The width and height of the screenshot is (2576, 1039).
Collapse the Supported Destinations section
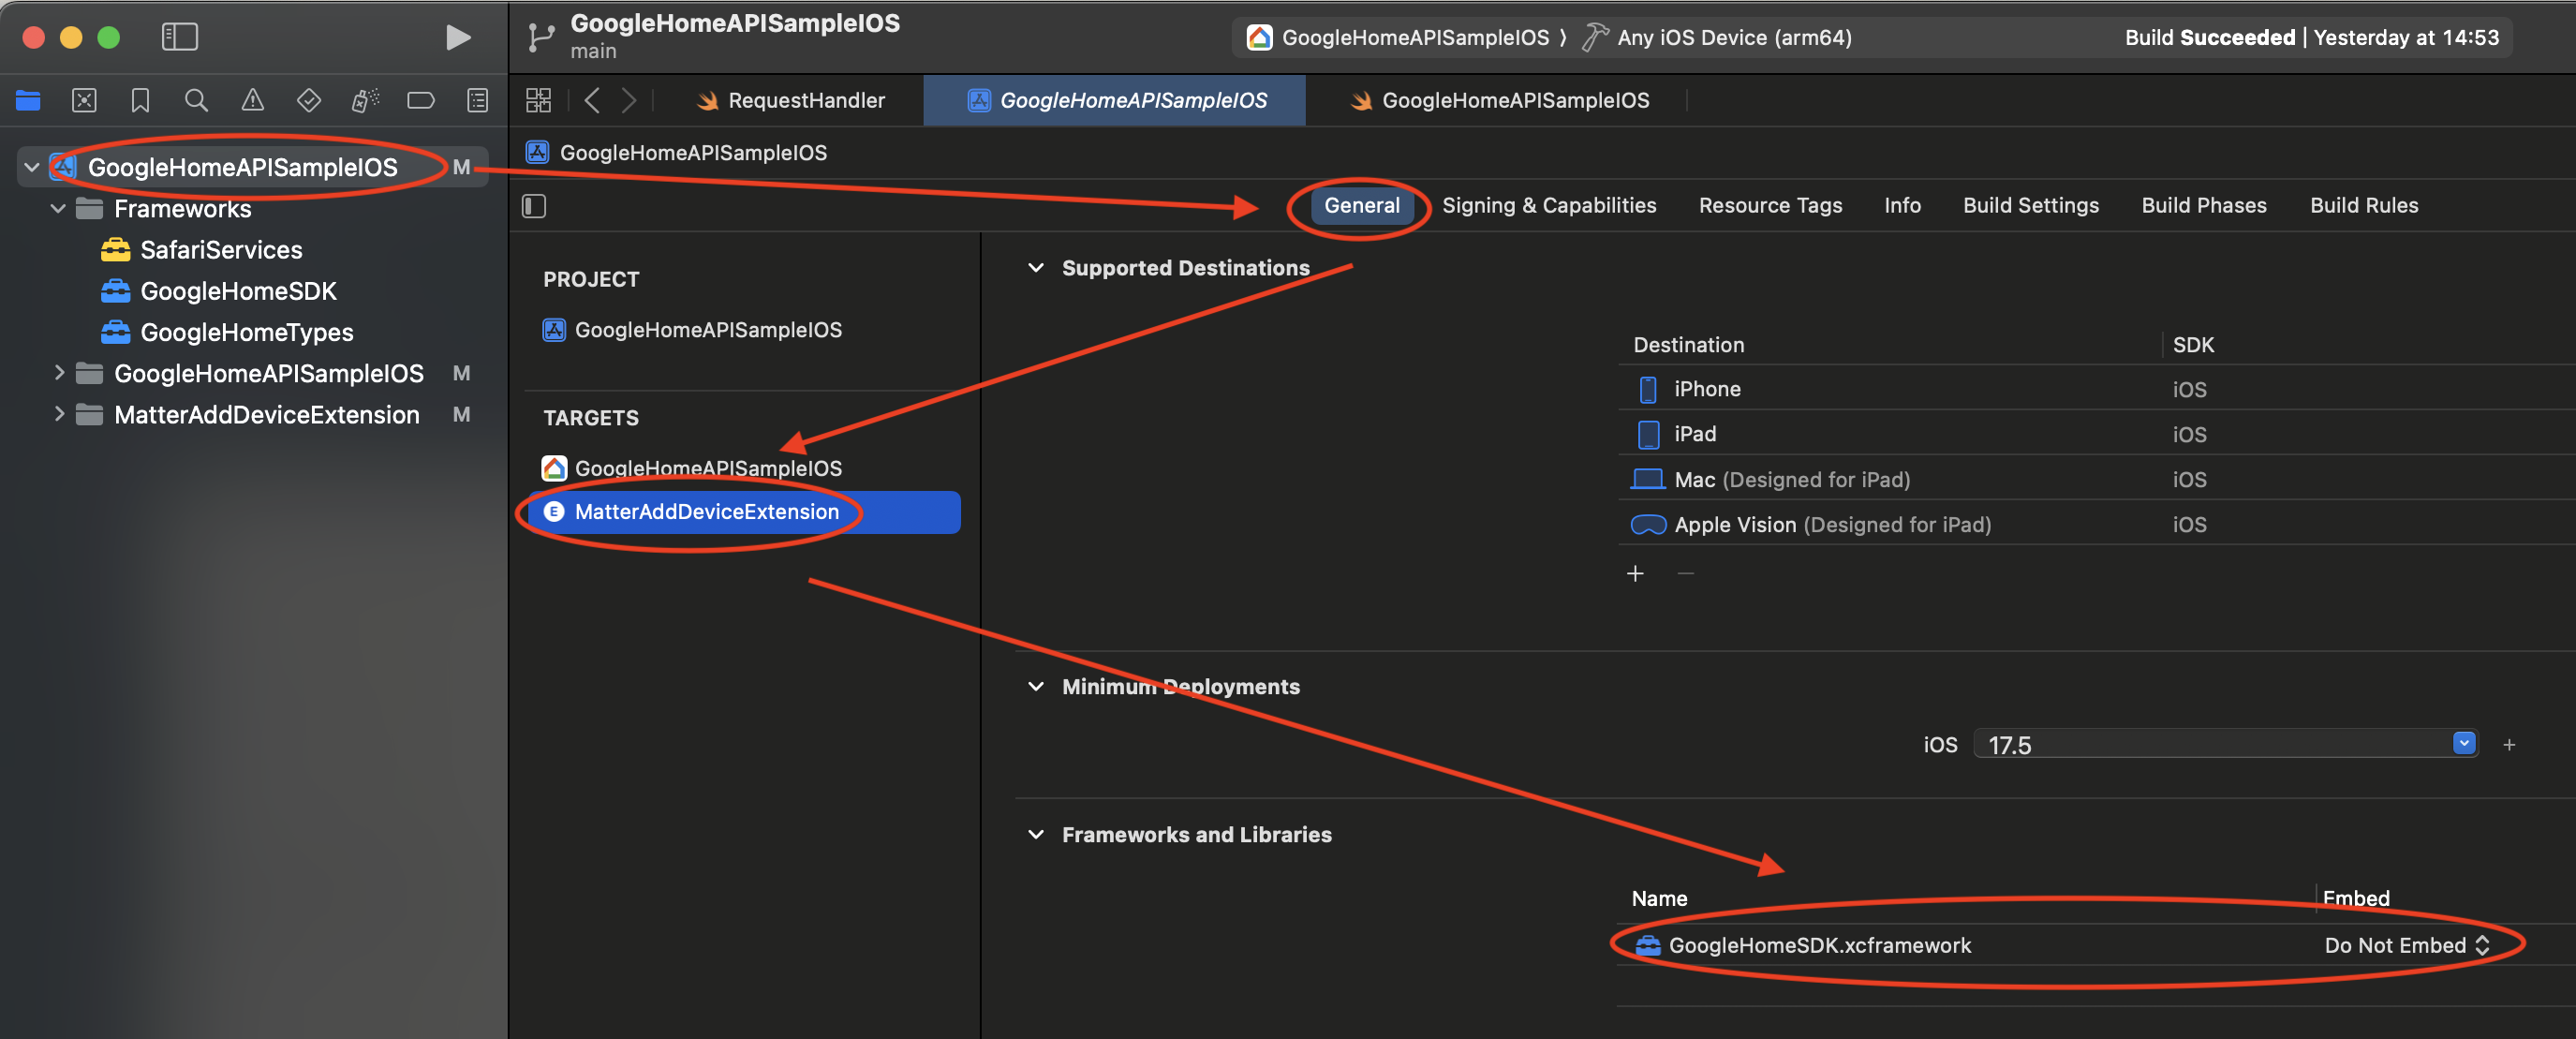click(x=1036, y=268)
